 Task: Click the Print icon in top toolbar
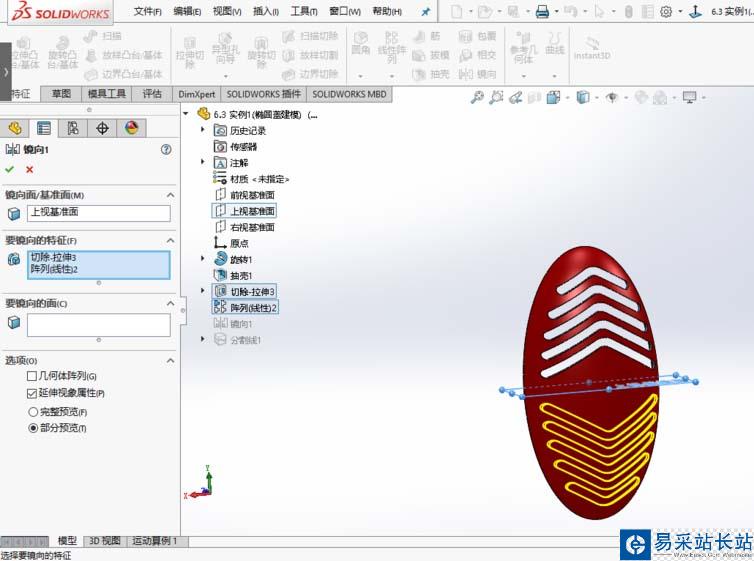pyautogui.click(x=542, y=11)
